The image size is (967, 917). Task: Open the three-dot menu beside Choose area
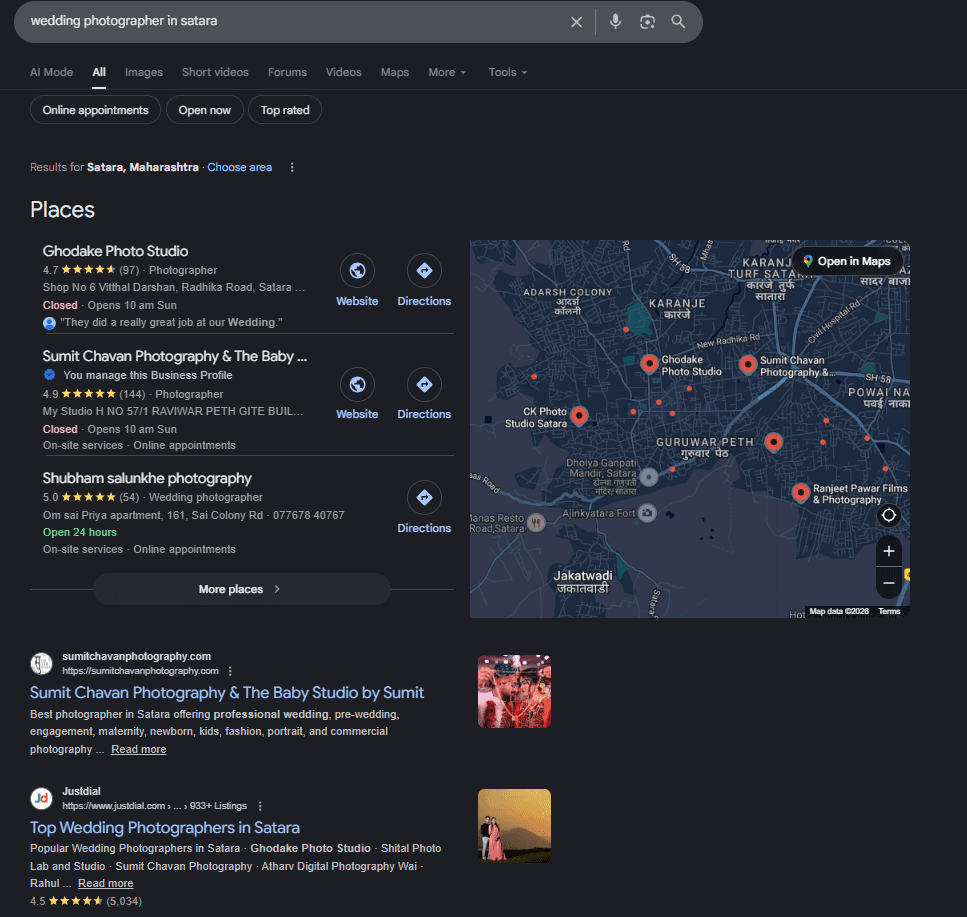(x=292, y=168)
